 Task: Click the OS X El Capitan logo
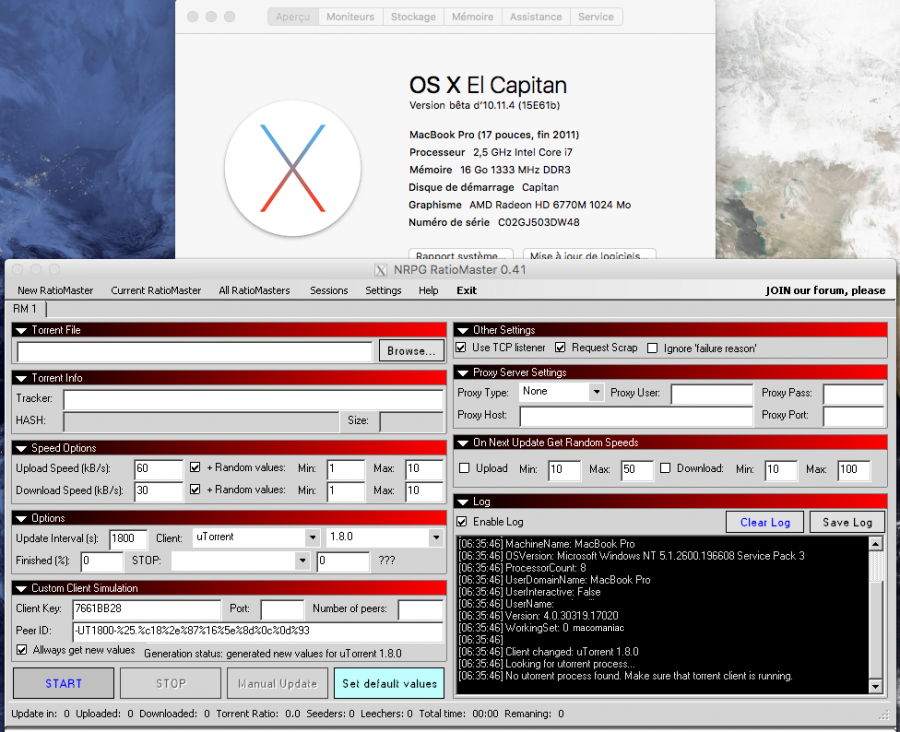point(293,168)
